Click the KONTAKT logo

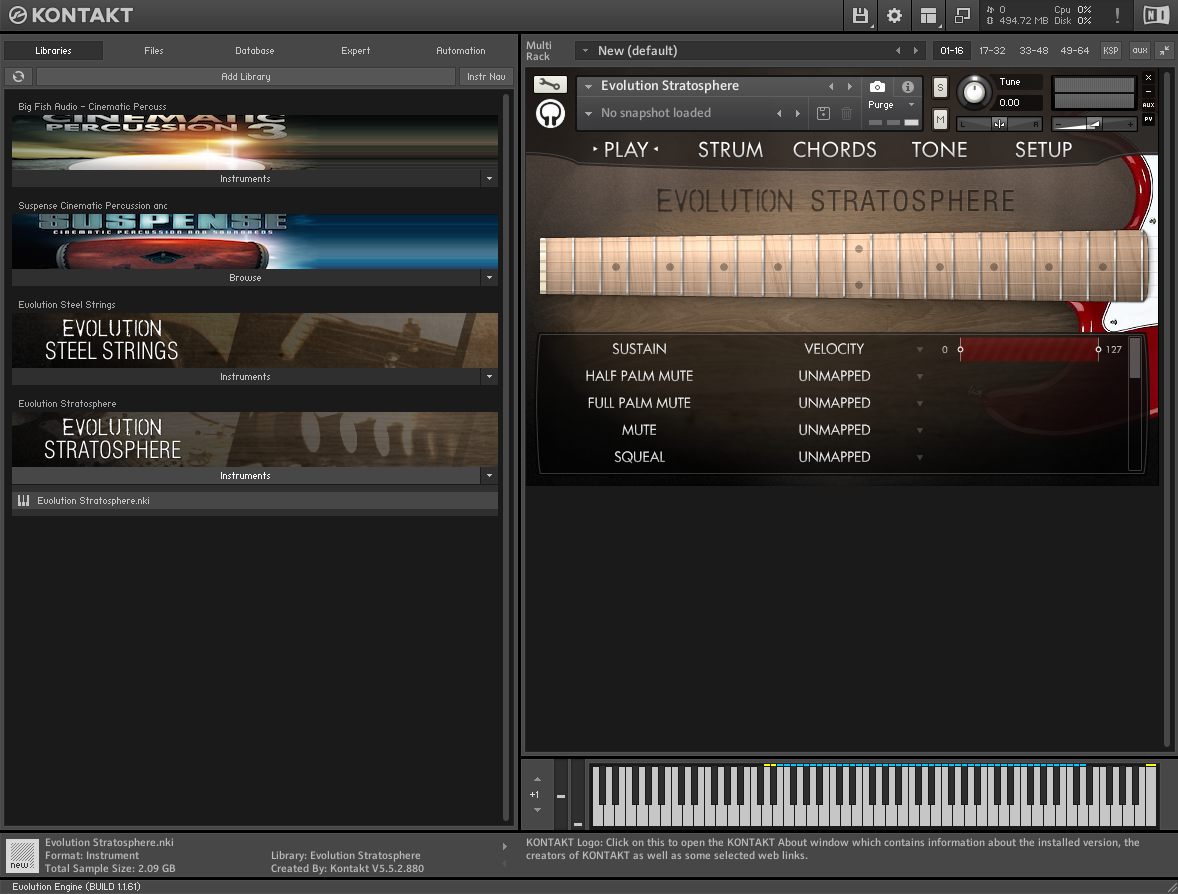tap(71, 15)
